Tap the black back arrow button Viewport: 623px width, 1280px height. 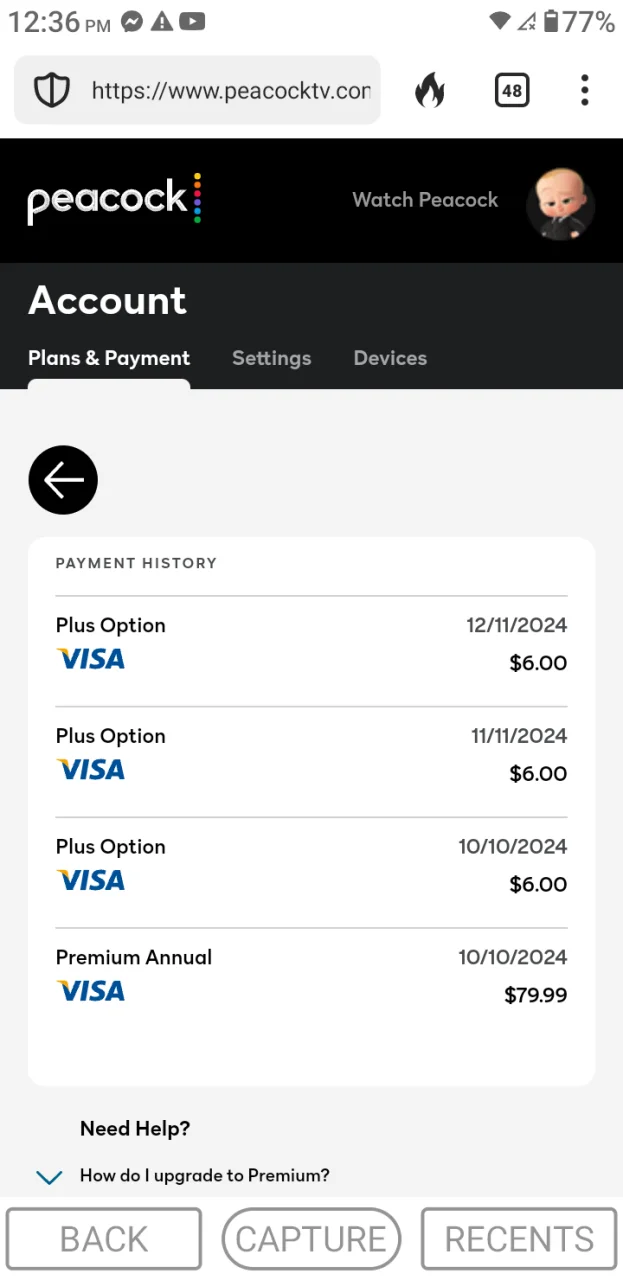click(63, 480)
